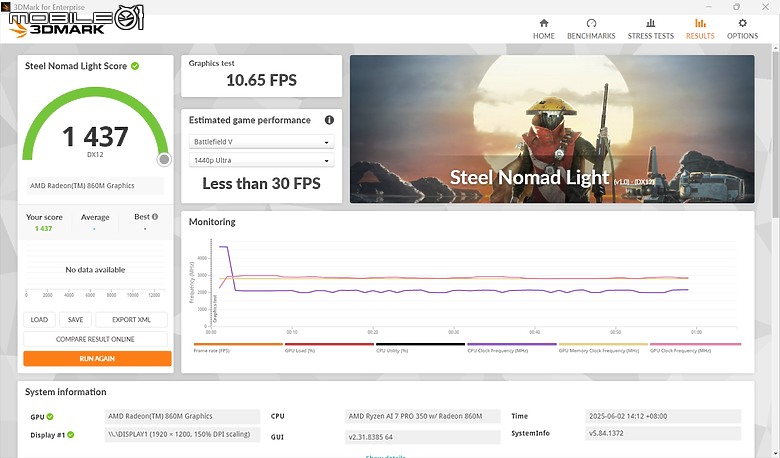The width and height of the screenshot is (780, 458).
Task: Click the 10.65 FPS graphics test value
Action: click(261, 80)
